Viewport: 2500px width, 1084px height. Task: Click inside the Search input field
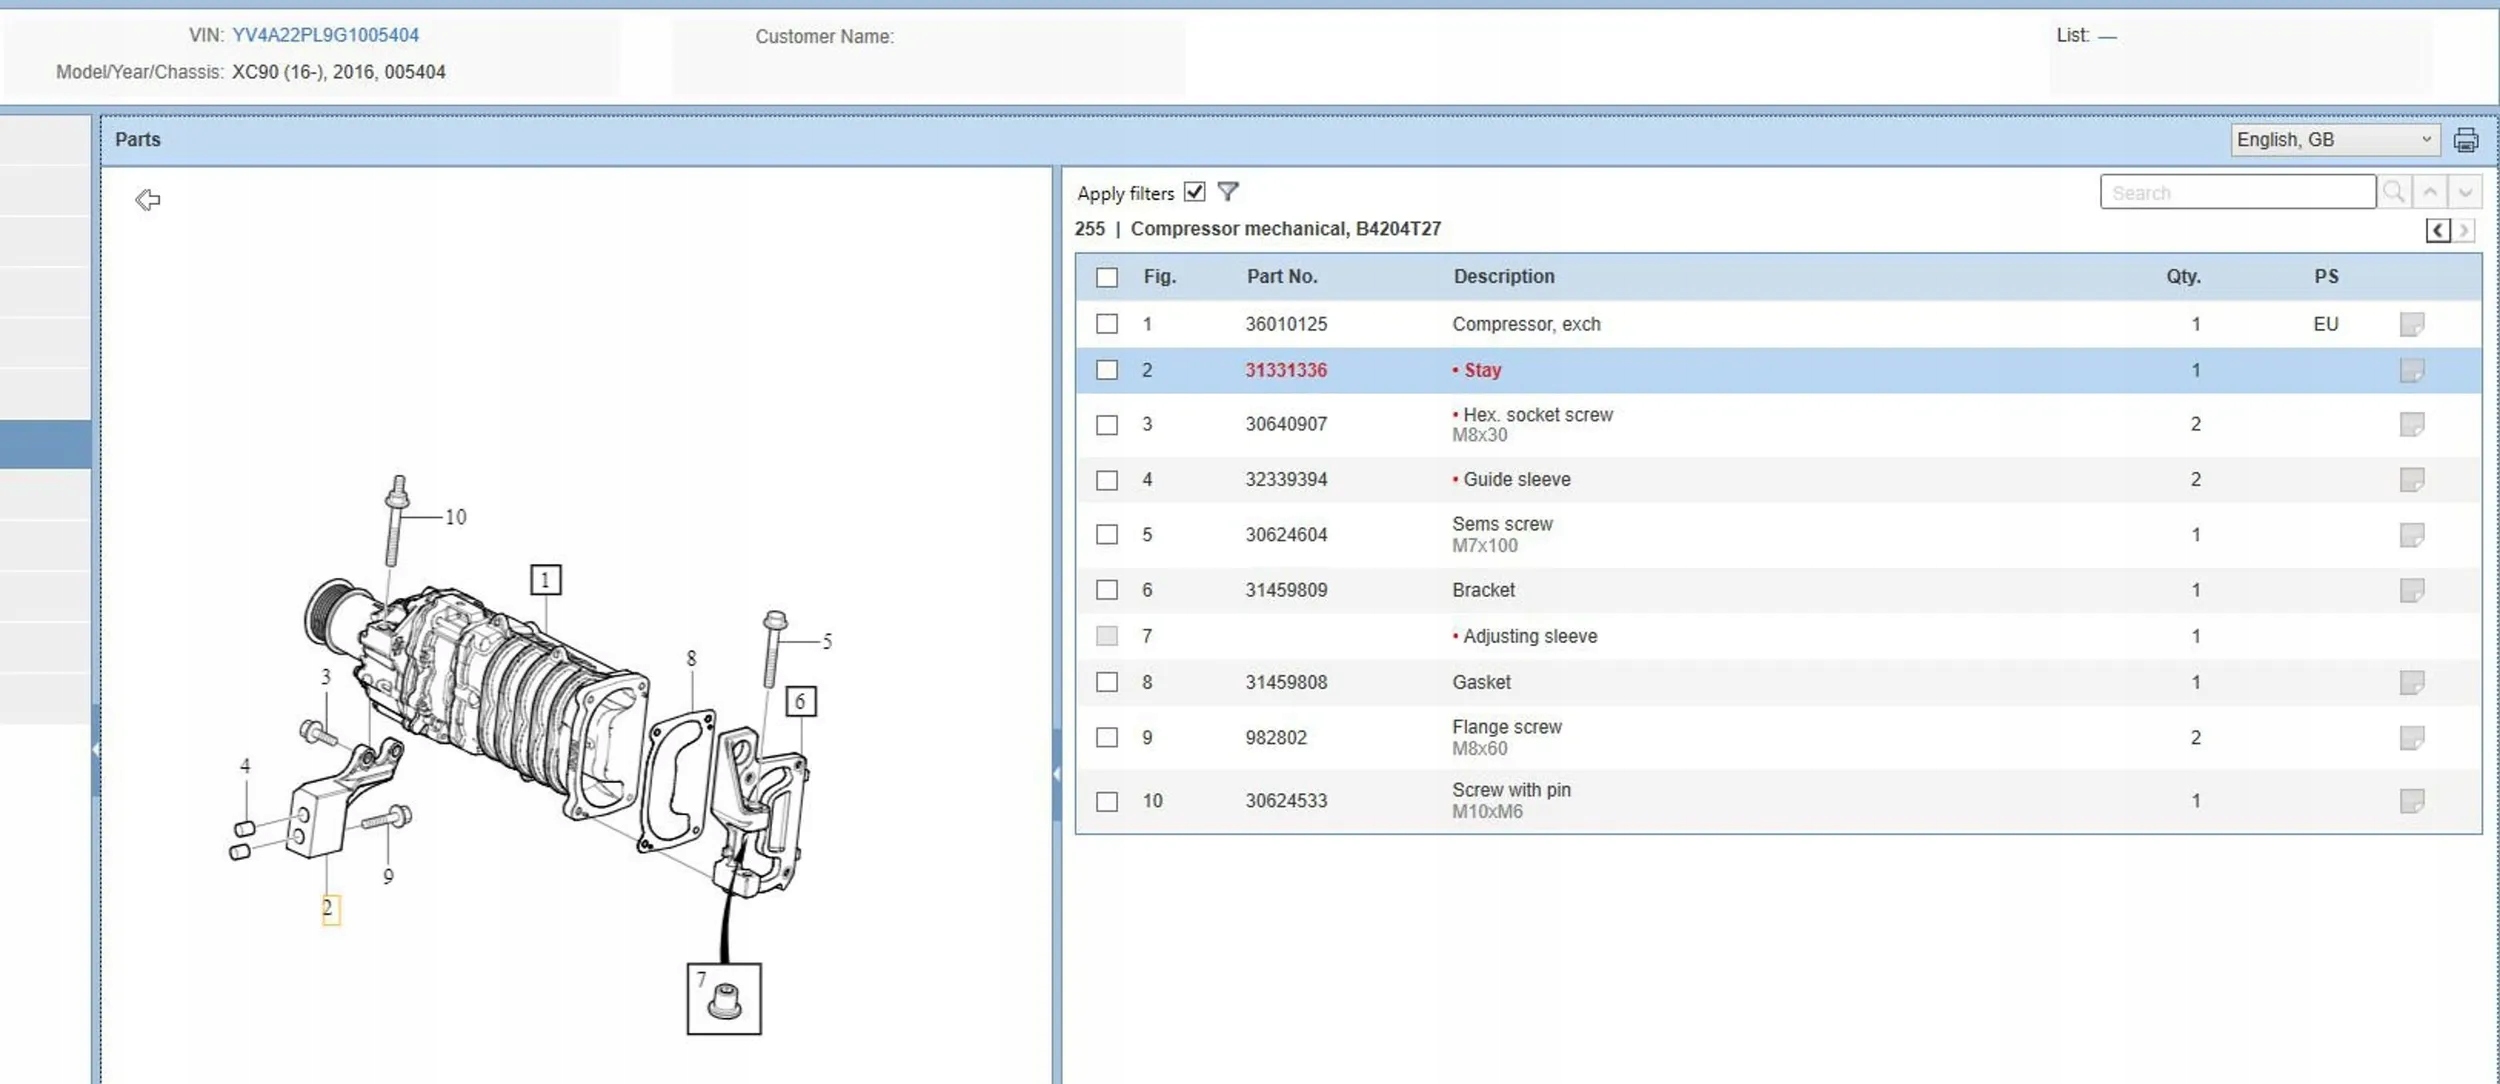coord(2236,192)
